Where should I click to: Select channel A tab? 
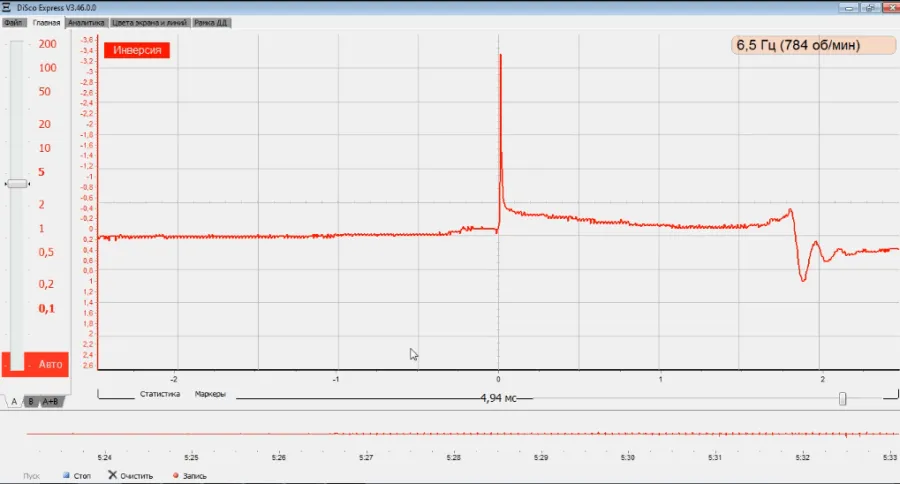pyautogui.click(x=13, y=401)
